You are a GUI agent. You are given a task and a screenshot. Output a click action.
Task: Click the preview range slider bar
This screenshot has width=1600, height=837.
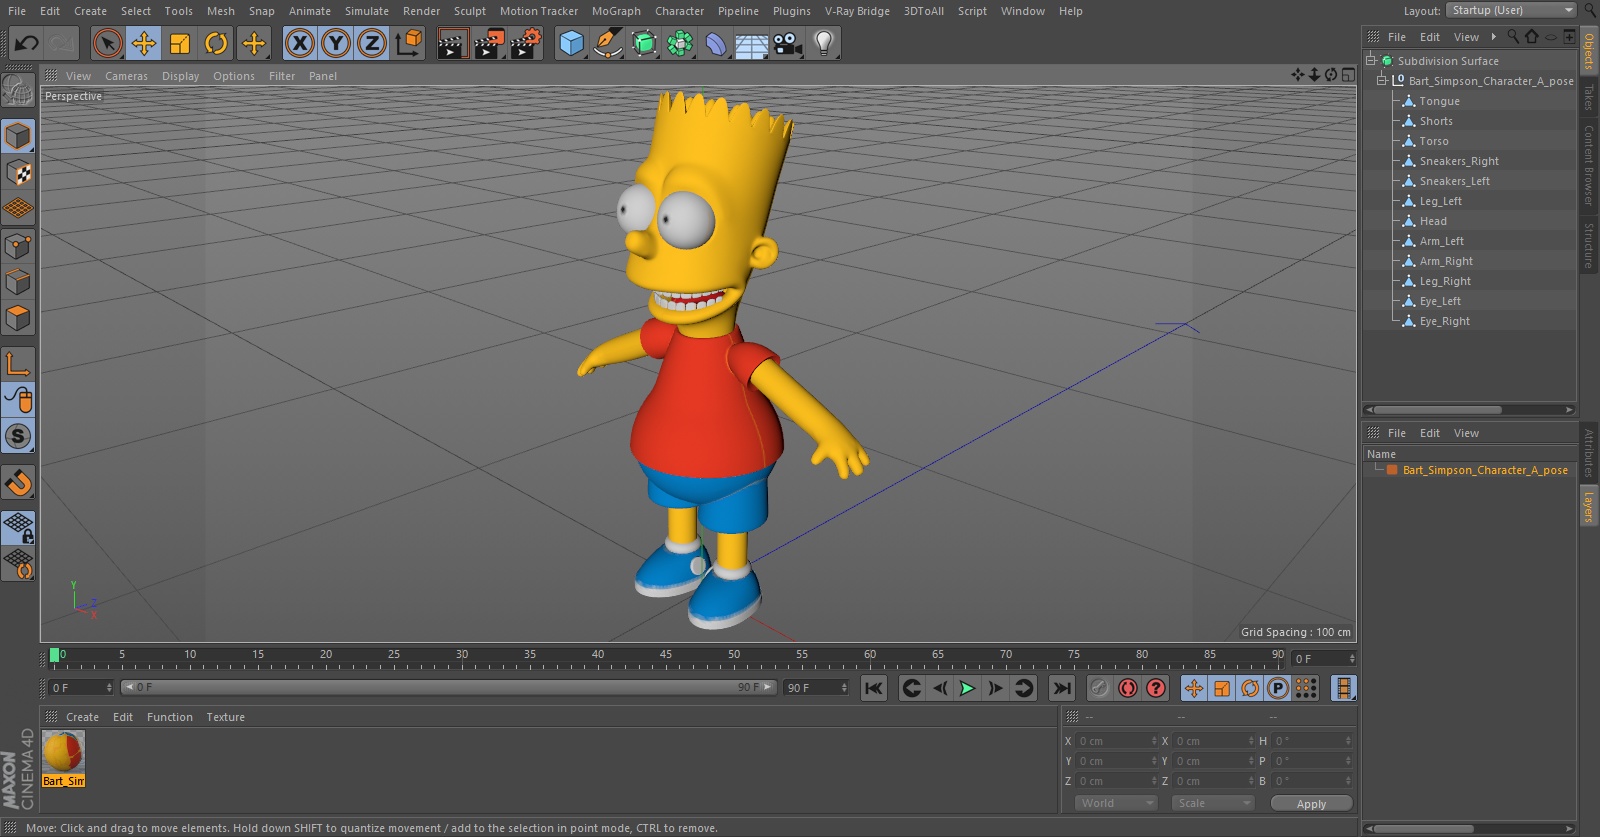tap(448, 687)
